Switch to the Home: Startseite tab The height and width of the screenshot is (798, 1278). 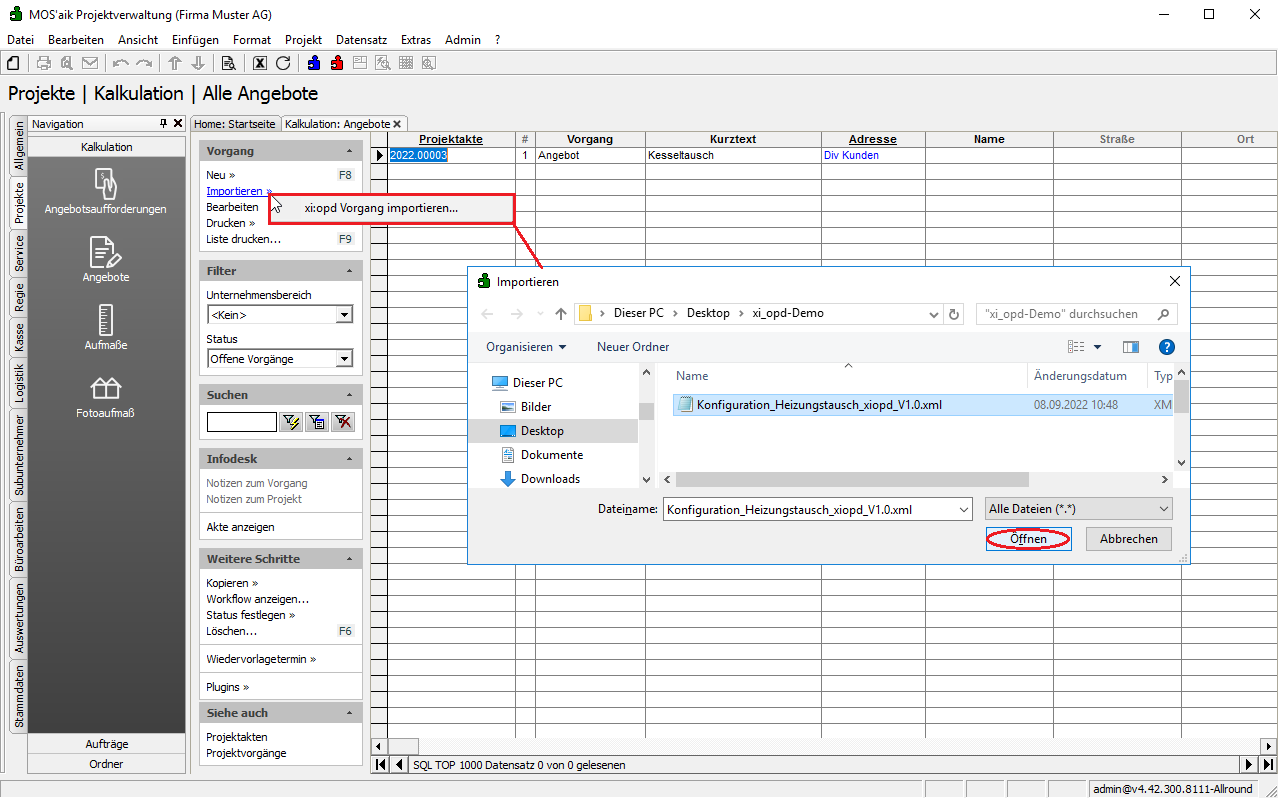tap(235, 124)
